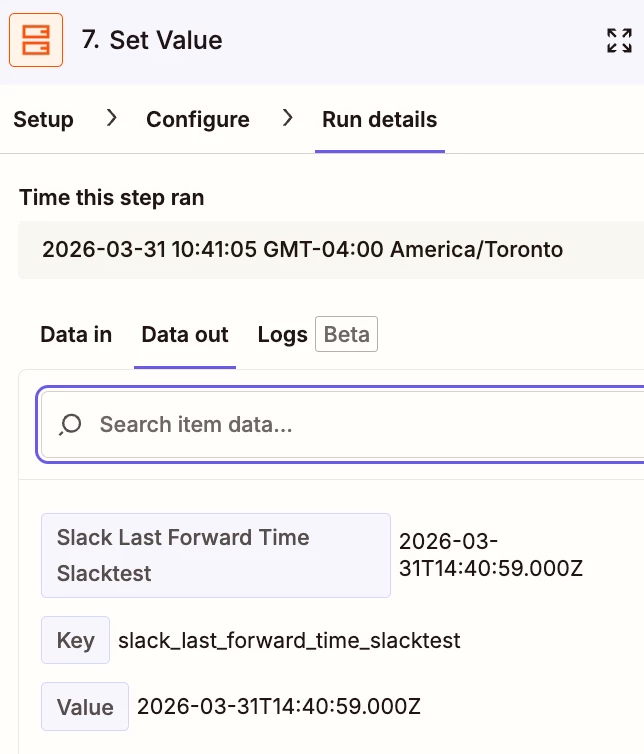644x754 pixels.
Task: Click the '7. Set Value' step title
Action: point(152,40)
